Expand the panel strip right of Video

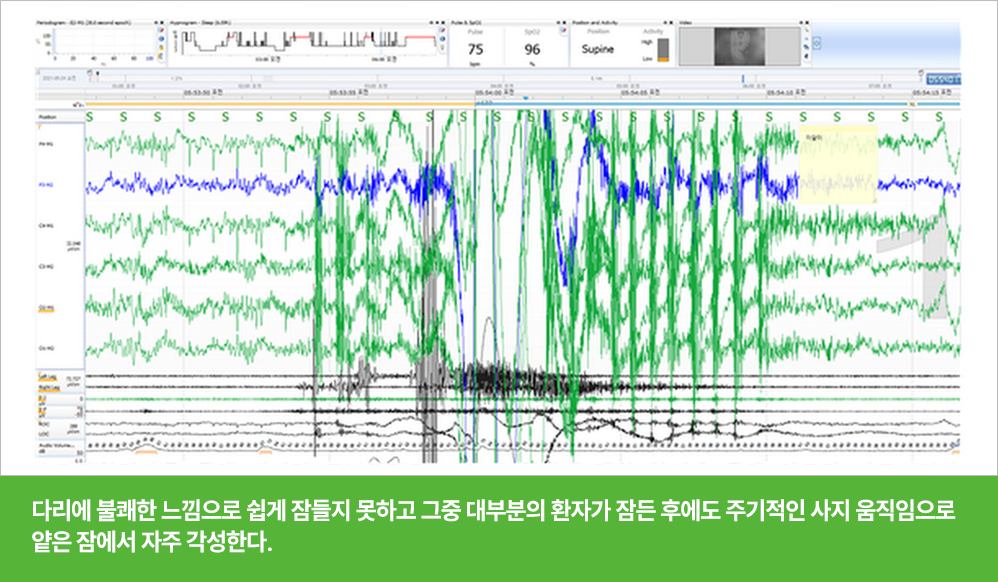tap(817, 44)
